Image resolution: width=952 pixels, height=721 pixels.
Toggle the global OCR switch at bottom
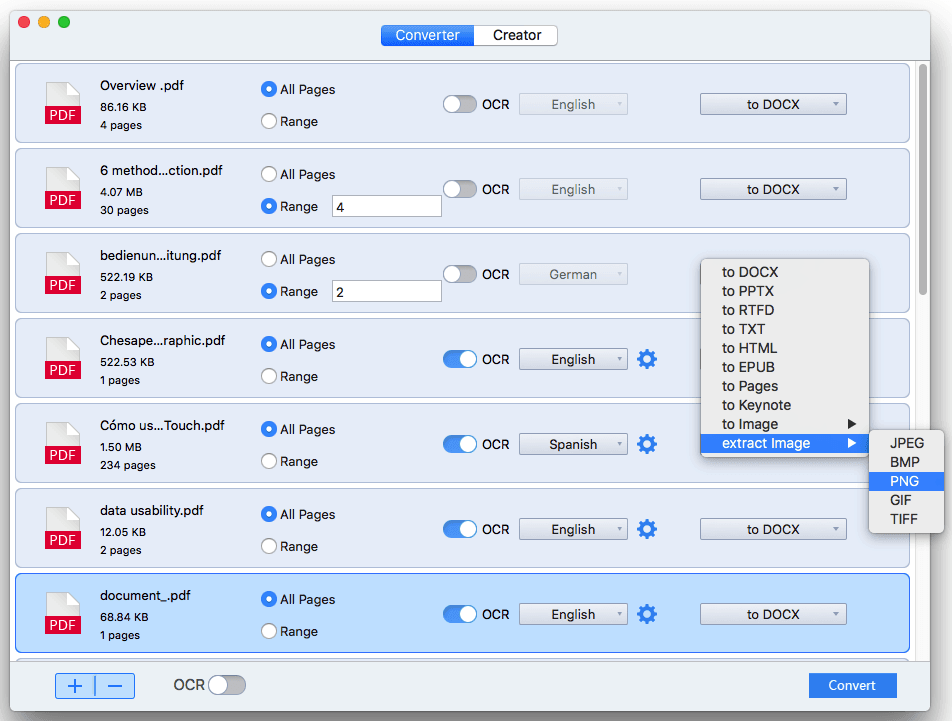point(226,685)
